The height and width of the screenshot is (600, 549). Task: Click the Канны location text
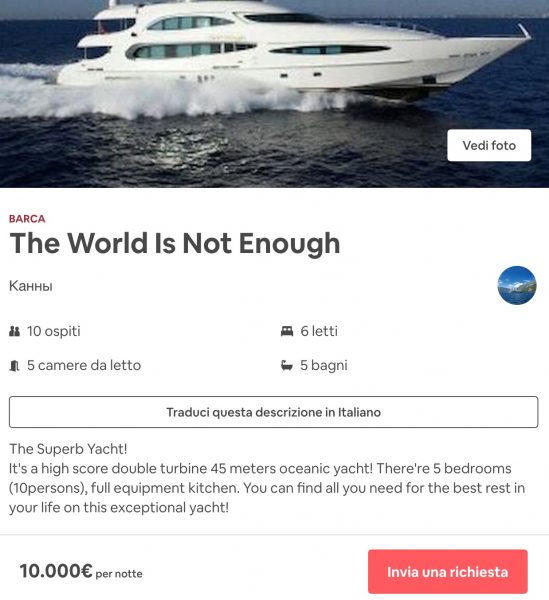pyautogui.click(x=31, y=286)
